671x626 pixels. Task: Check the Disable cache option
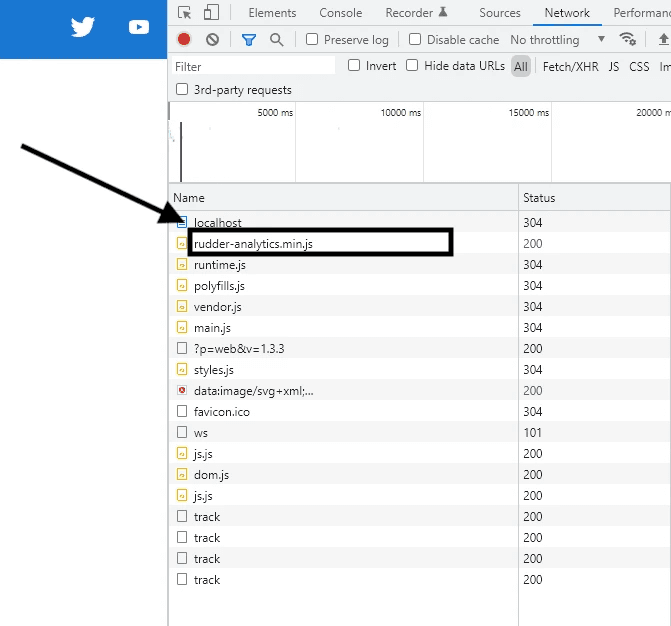tap(415, 40)
